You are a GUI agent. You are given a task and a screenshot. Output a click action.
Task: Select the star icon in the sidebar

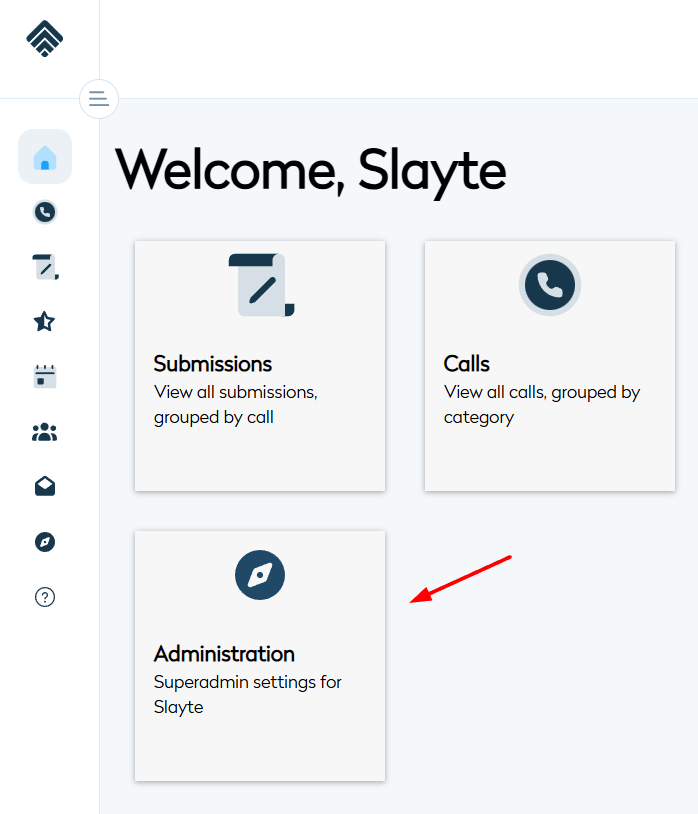point(45,321)
